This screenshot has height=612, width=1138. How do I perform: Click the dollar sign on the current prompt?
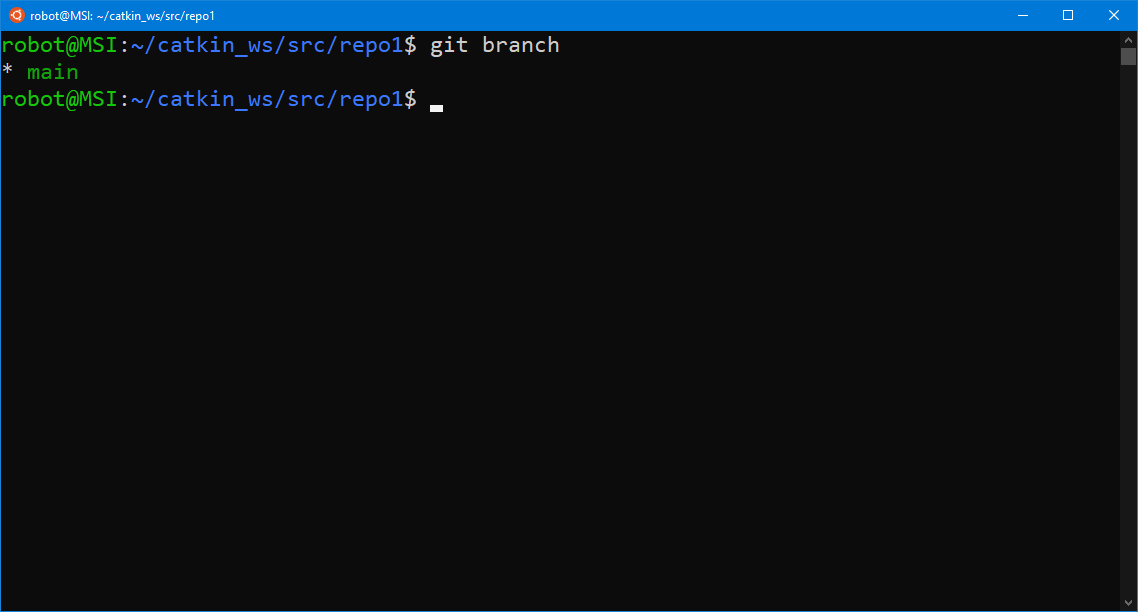pyautogui.click(x=411, y=99)
